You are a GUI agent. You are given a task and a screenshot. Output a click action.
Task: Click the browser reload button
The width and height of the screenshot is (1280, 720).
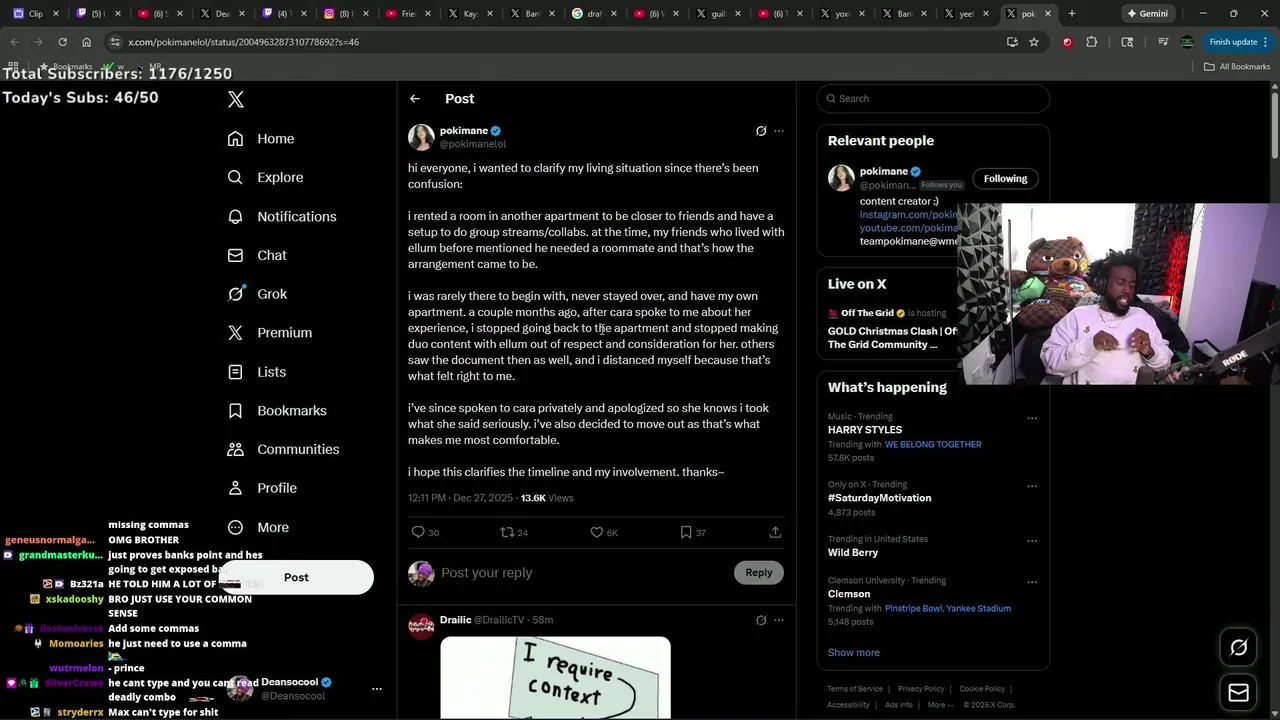coord(62,42)
